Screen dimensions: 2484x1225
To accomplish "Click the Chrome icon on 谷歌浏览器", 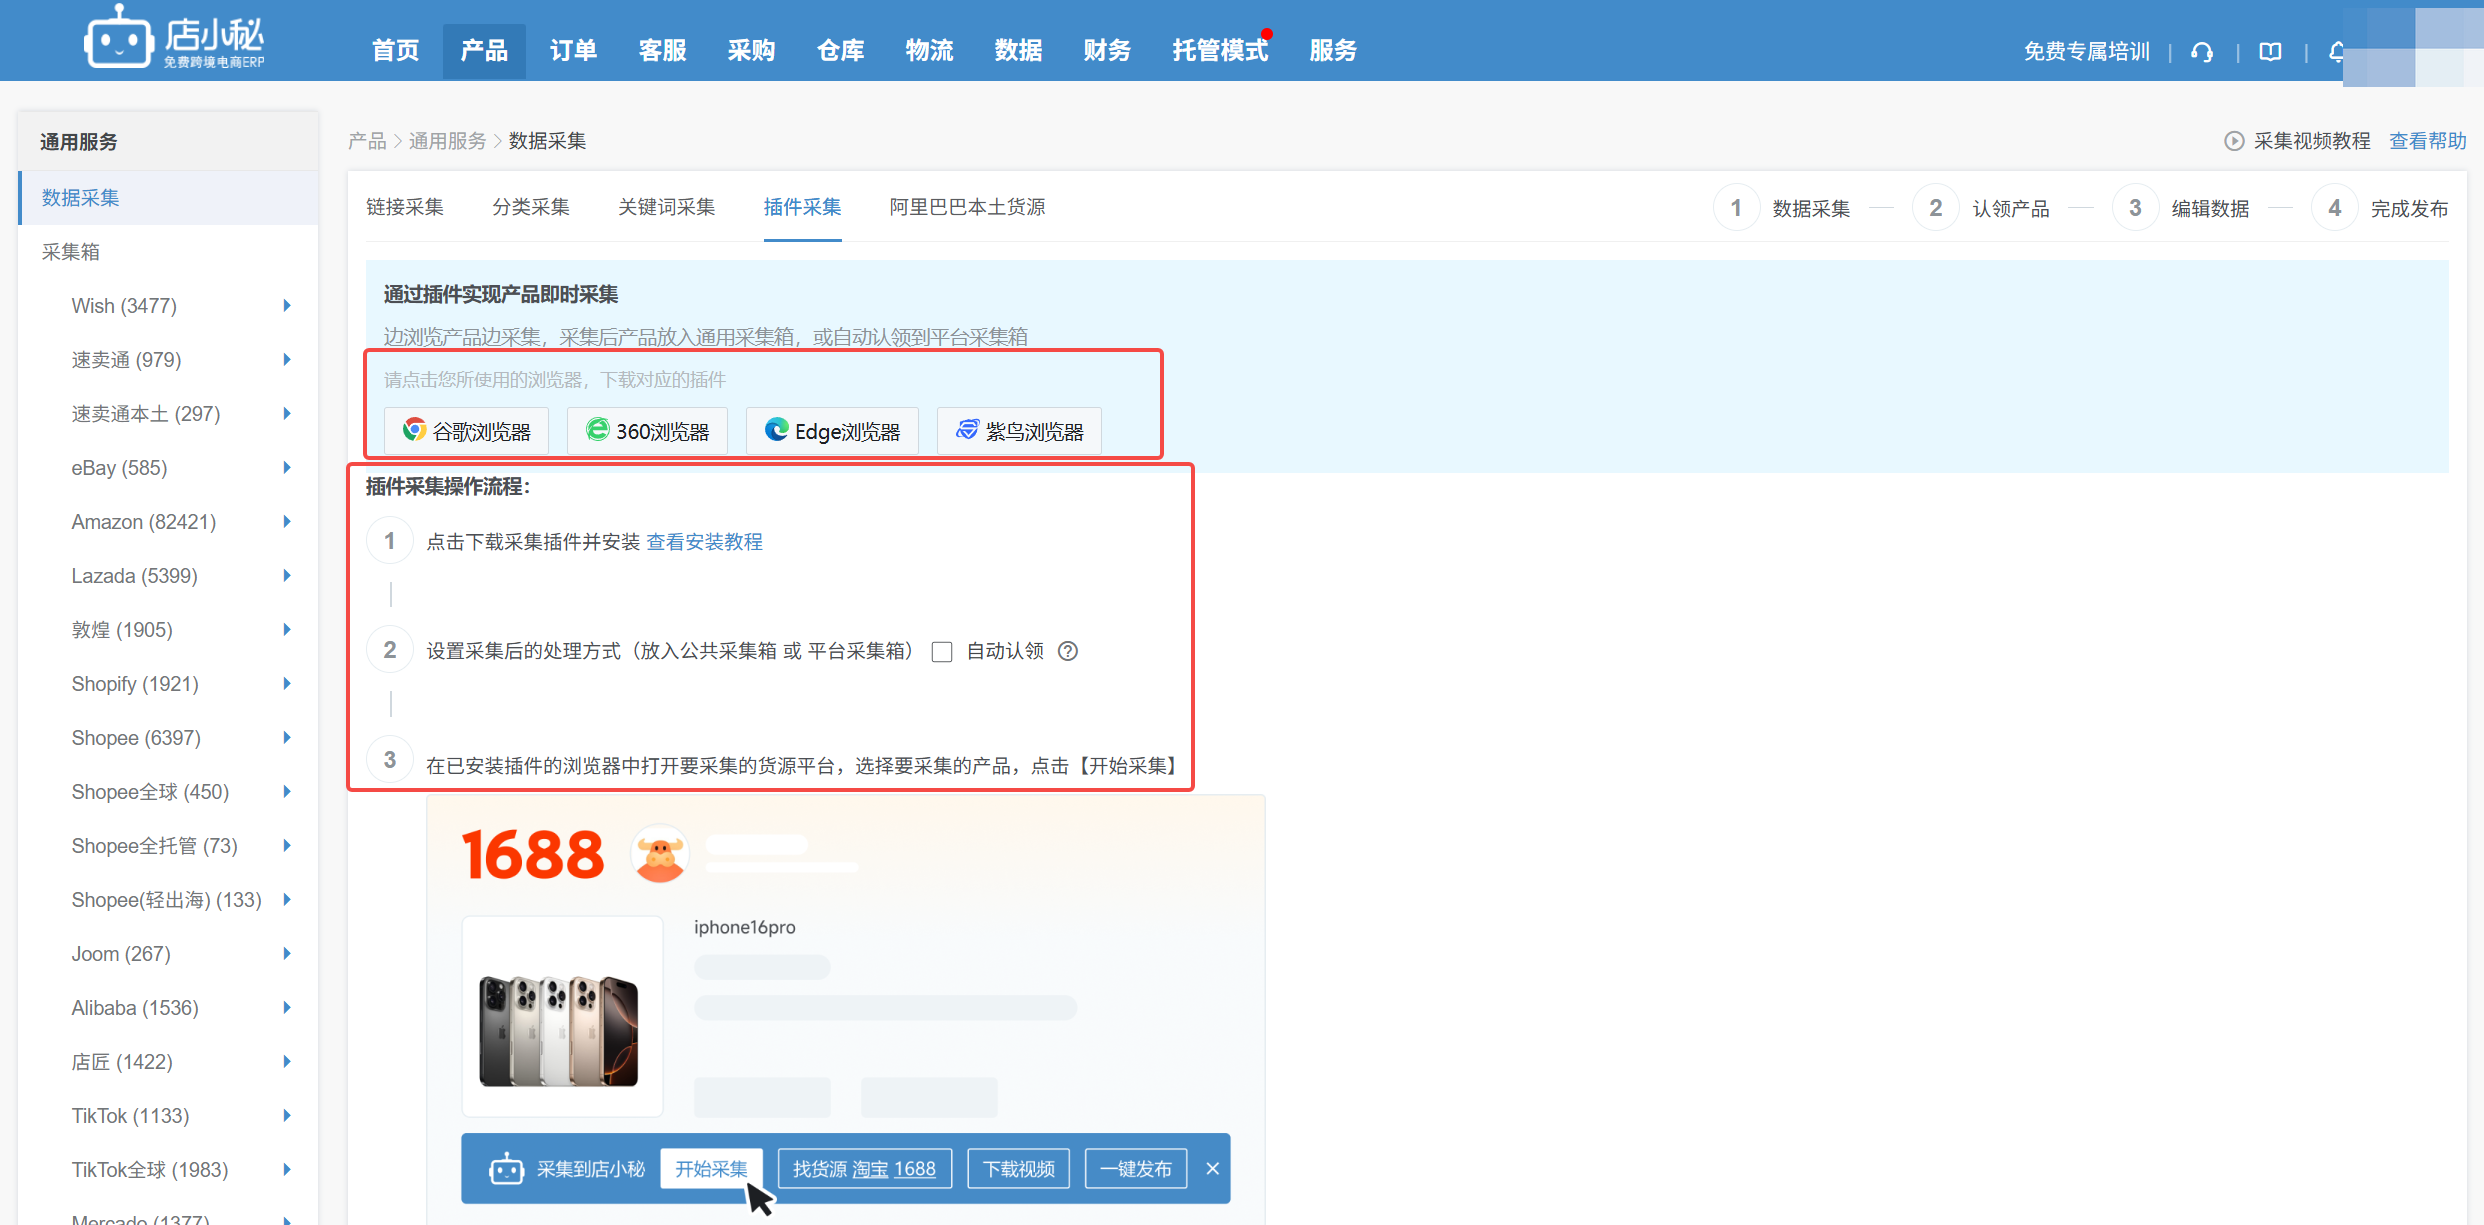I will coord(414,430).
